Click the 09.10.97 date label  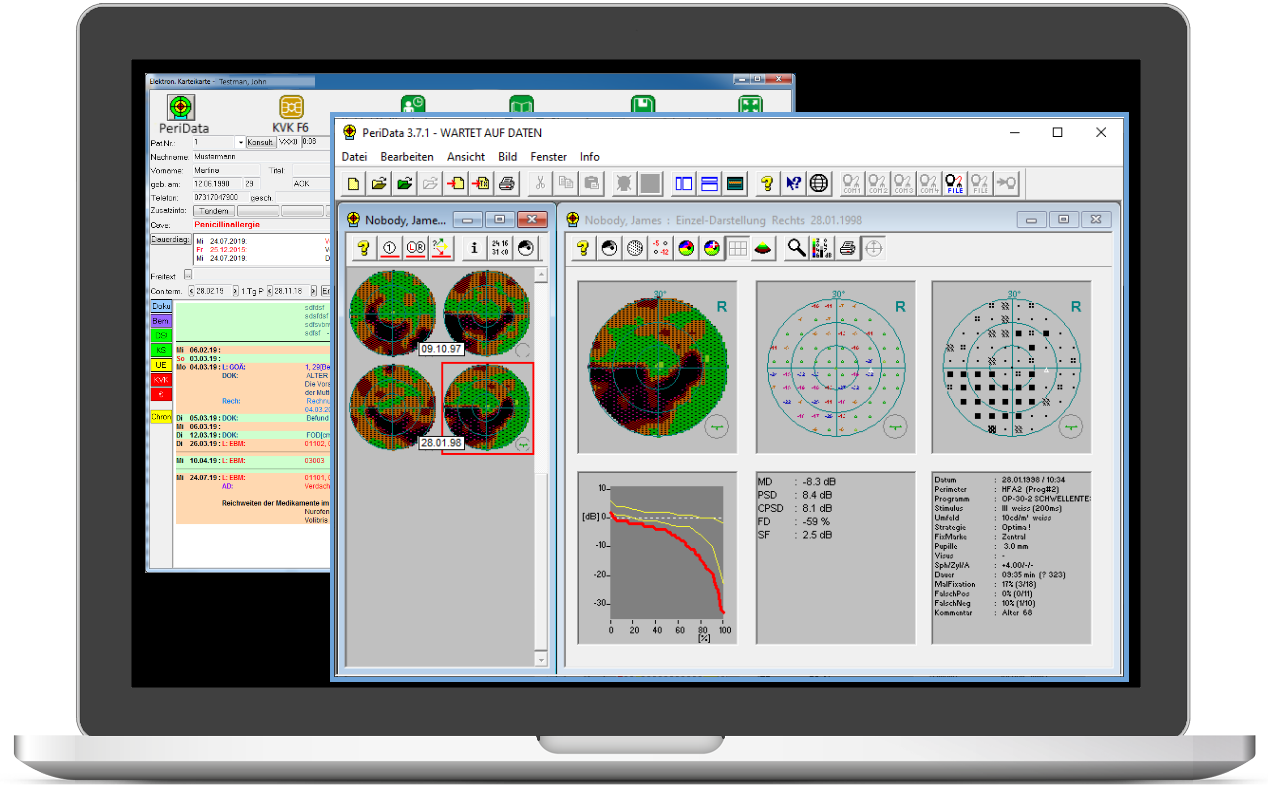440,348
